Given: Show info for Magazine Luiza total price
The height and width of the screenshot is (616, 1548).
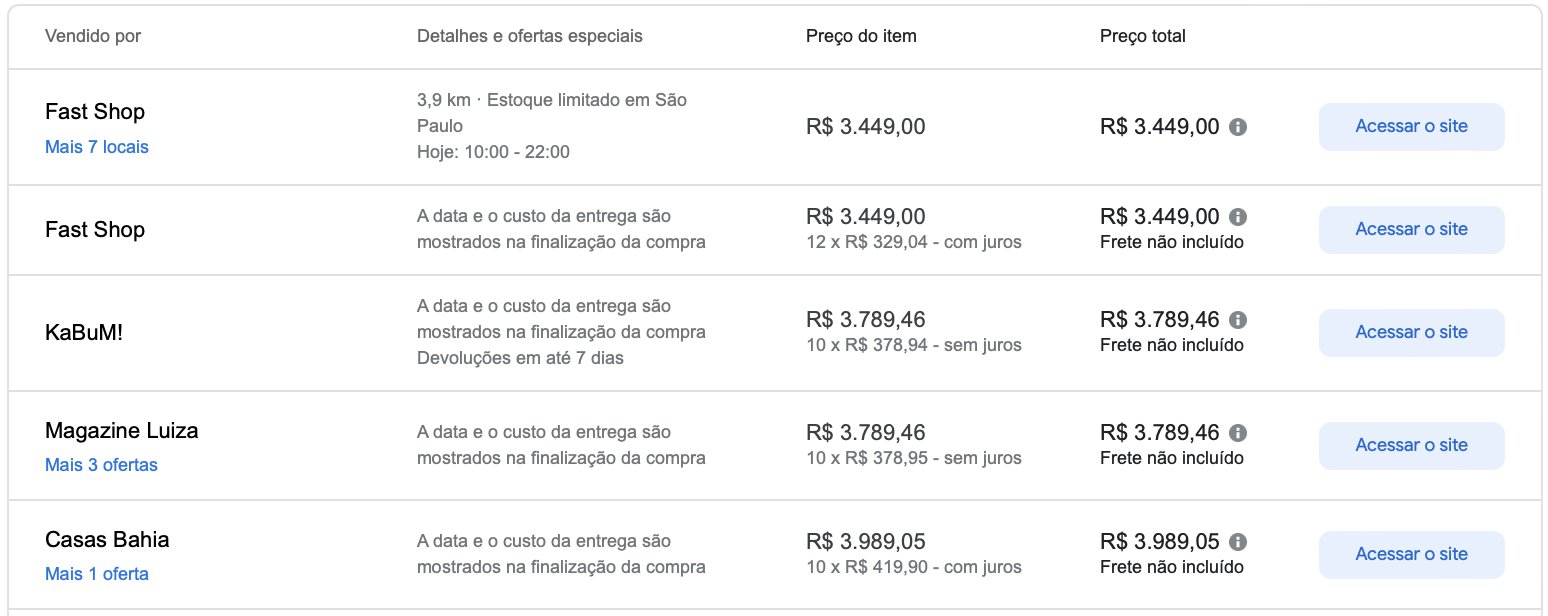Looking at the screenshot, I should coord(1238,433).
